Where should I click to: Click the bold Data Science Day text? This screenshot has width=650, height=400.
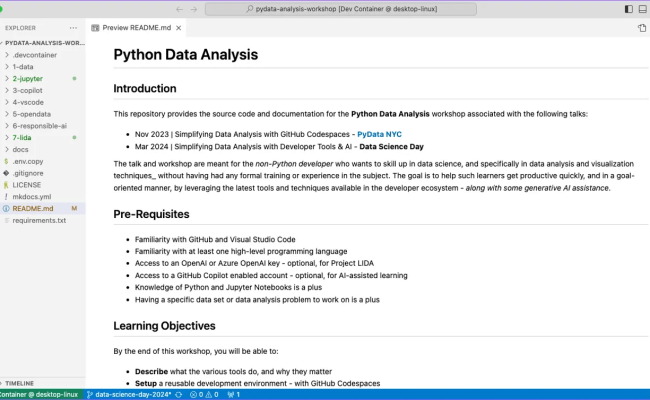click(391, 147)
